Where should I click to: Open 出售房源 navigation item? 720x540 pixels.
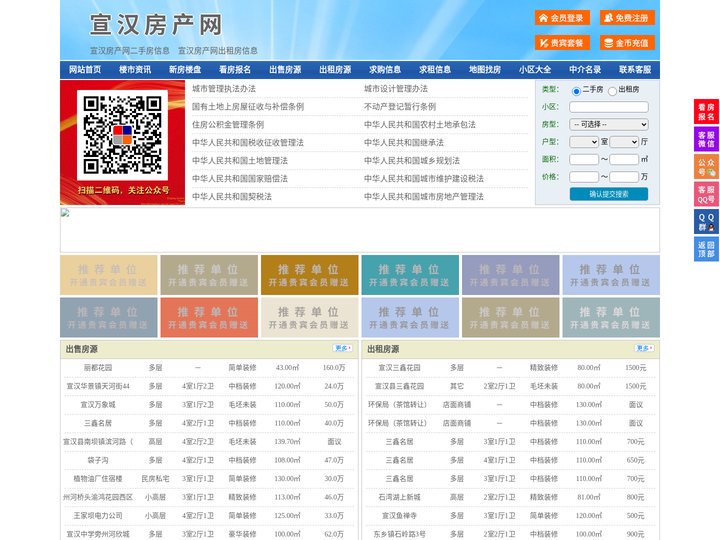[x=285, y=70]
